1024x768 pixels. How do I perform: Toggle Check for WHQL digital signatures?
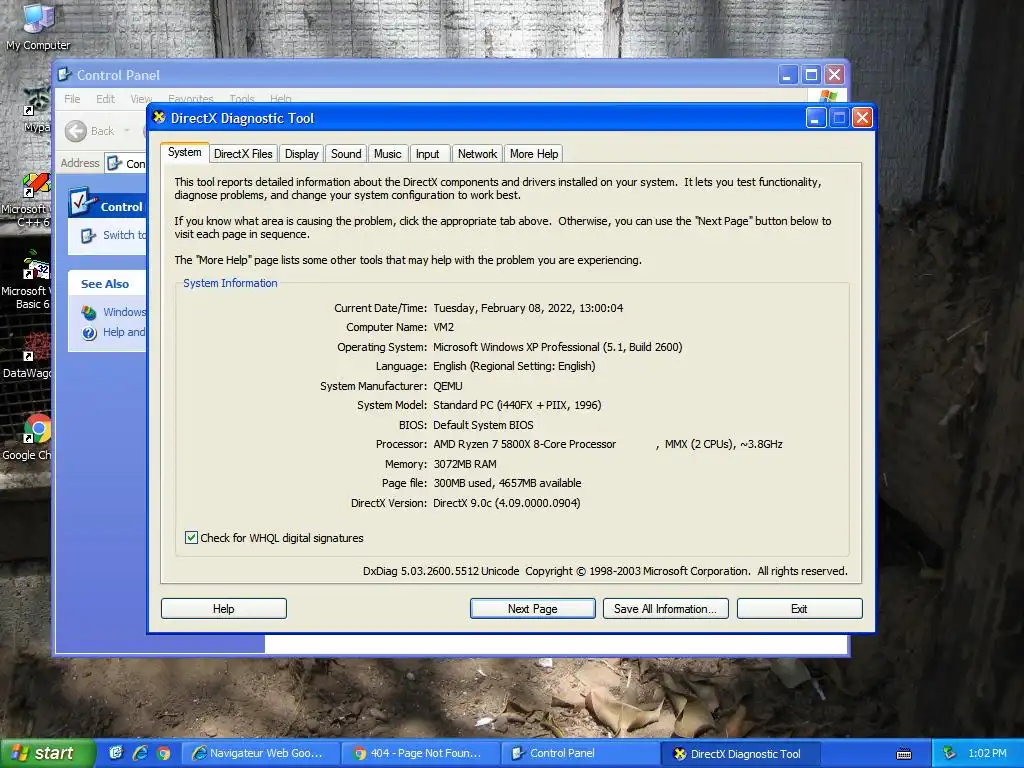pos(191,537)
